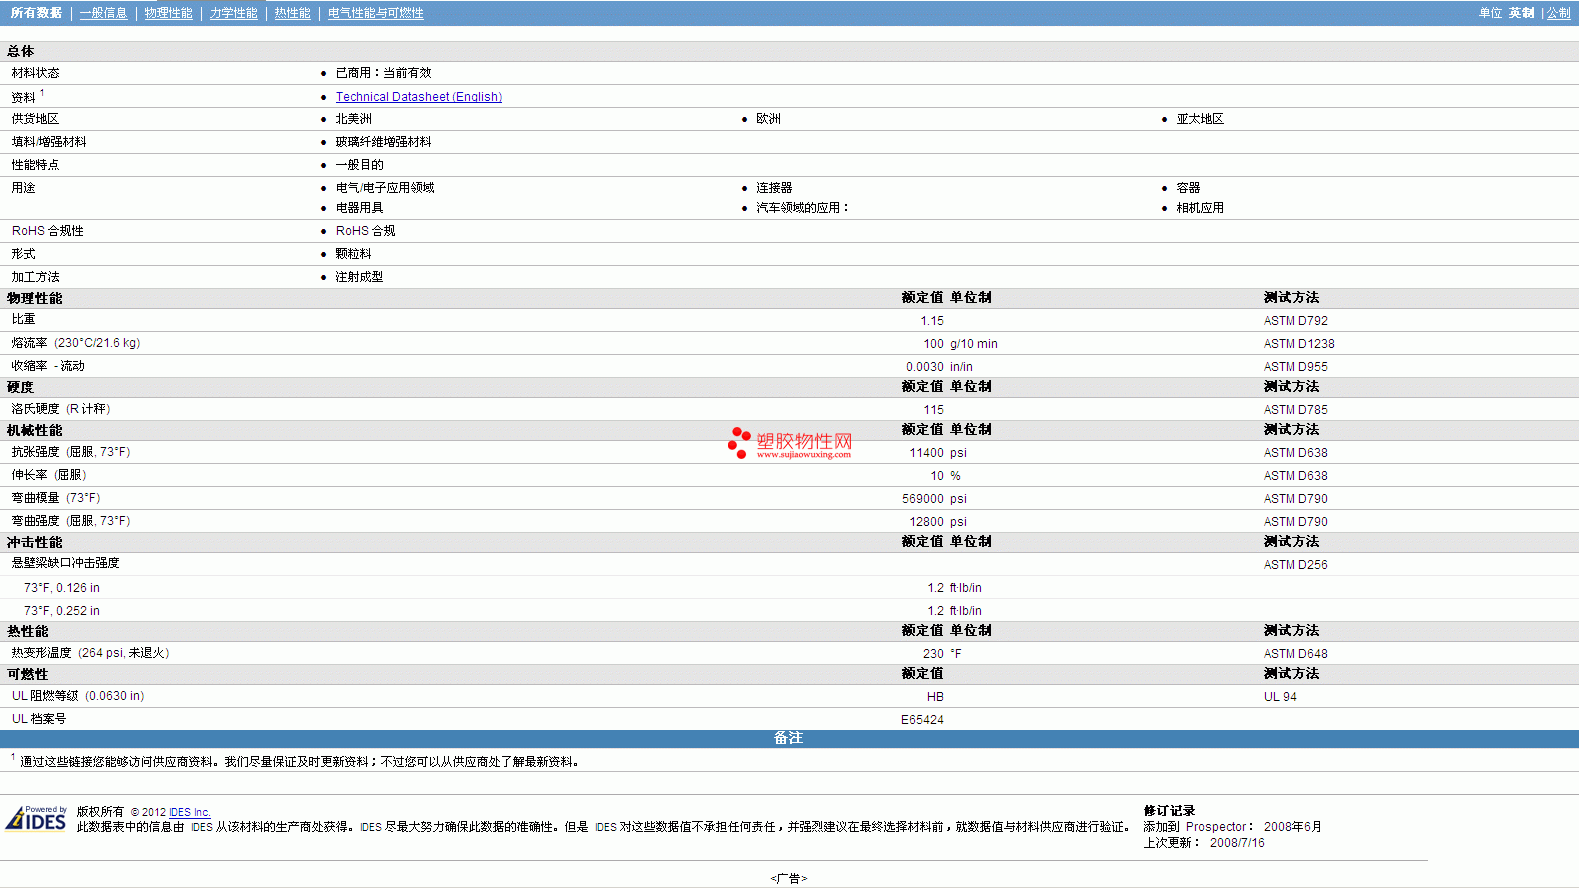Click the 欧洲 region entry
The height and width of the screenshot is (888, 1579).
coord(768,119)
